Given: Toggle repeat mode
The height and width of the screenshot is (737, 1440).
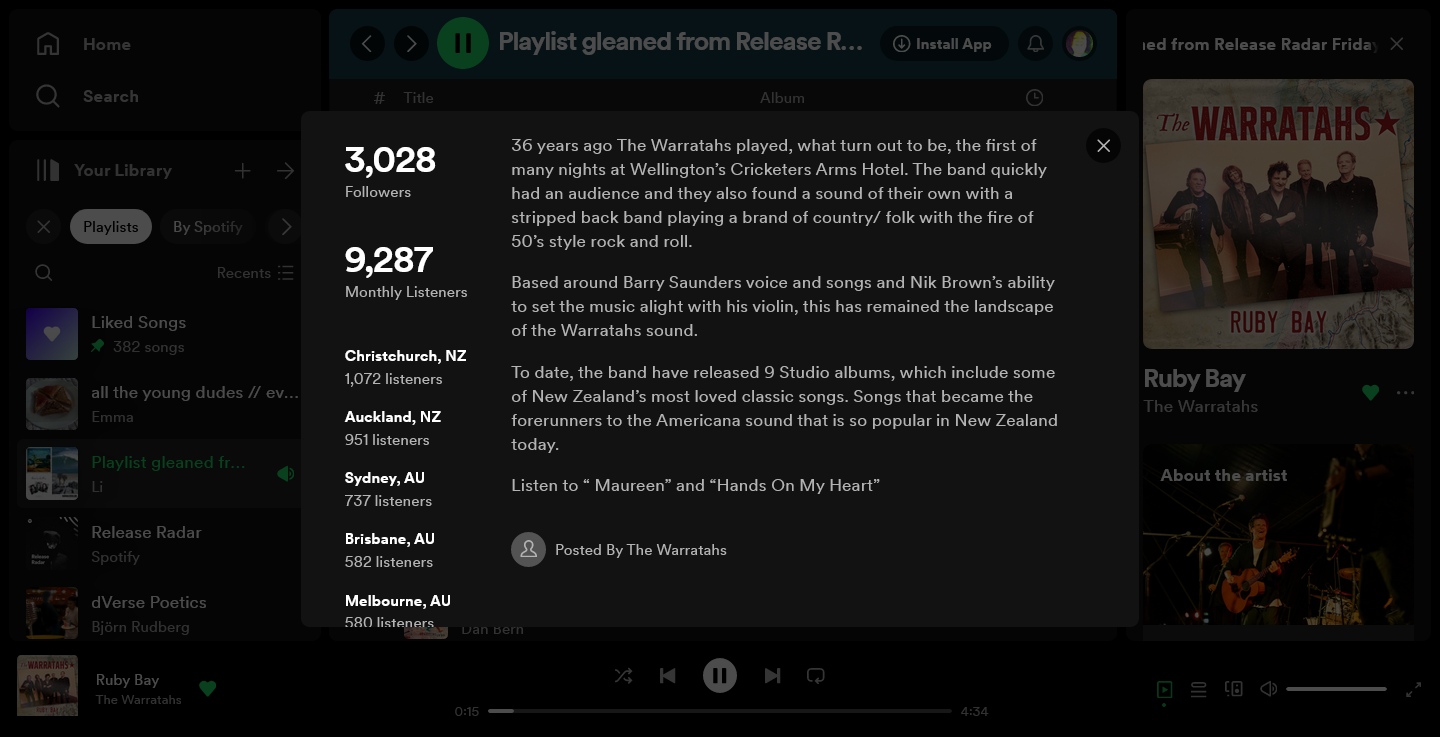Looking at the screenshot, I should coord(816,676).
